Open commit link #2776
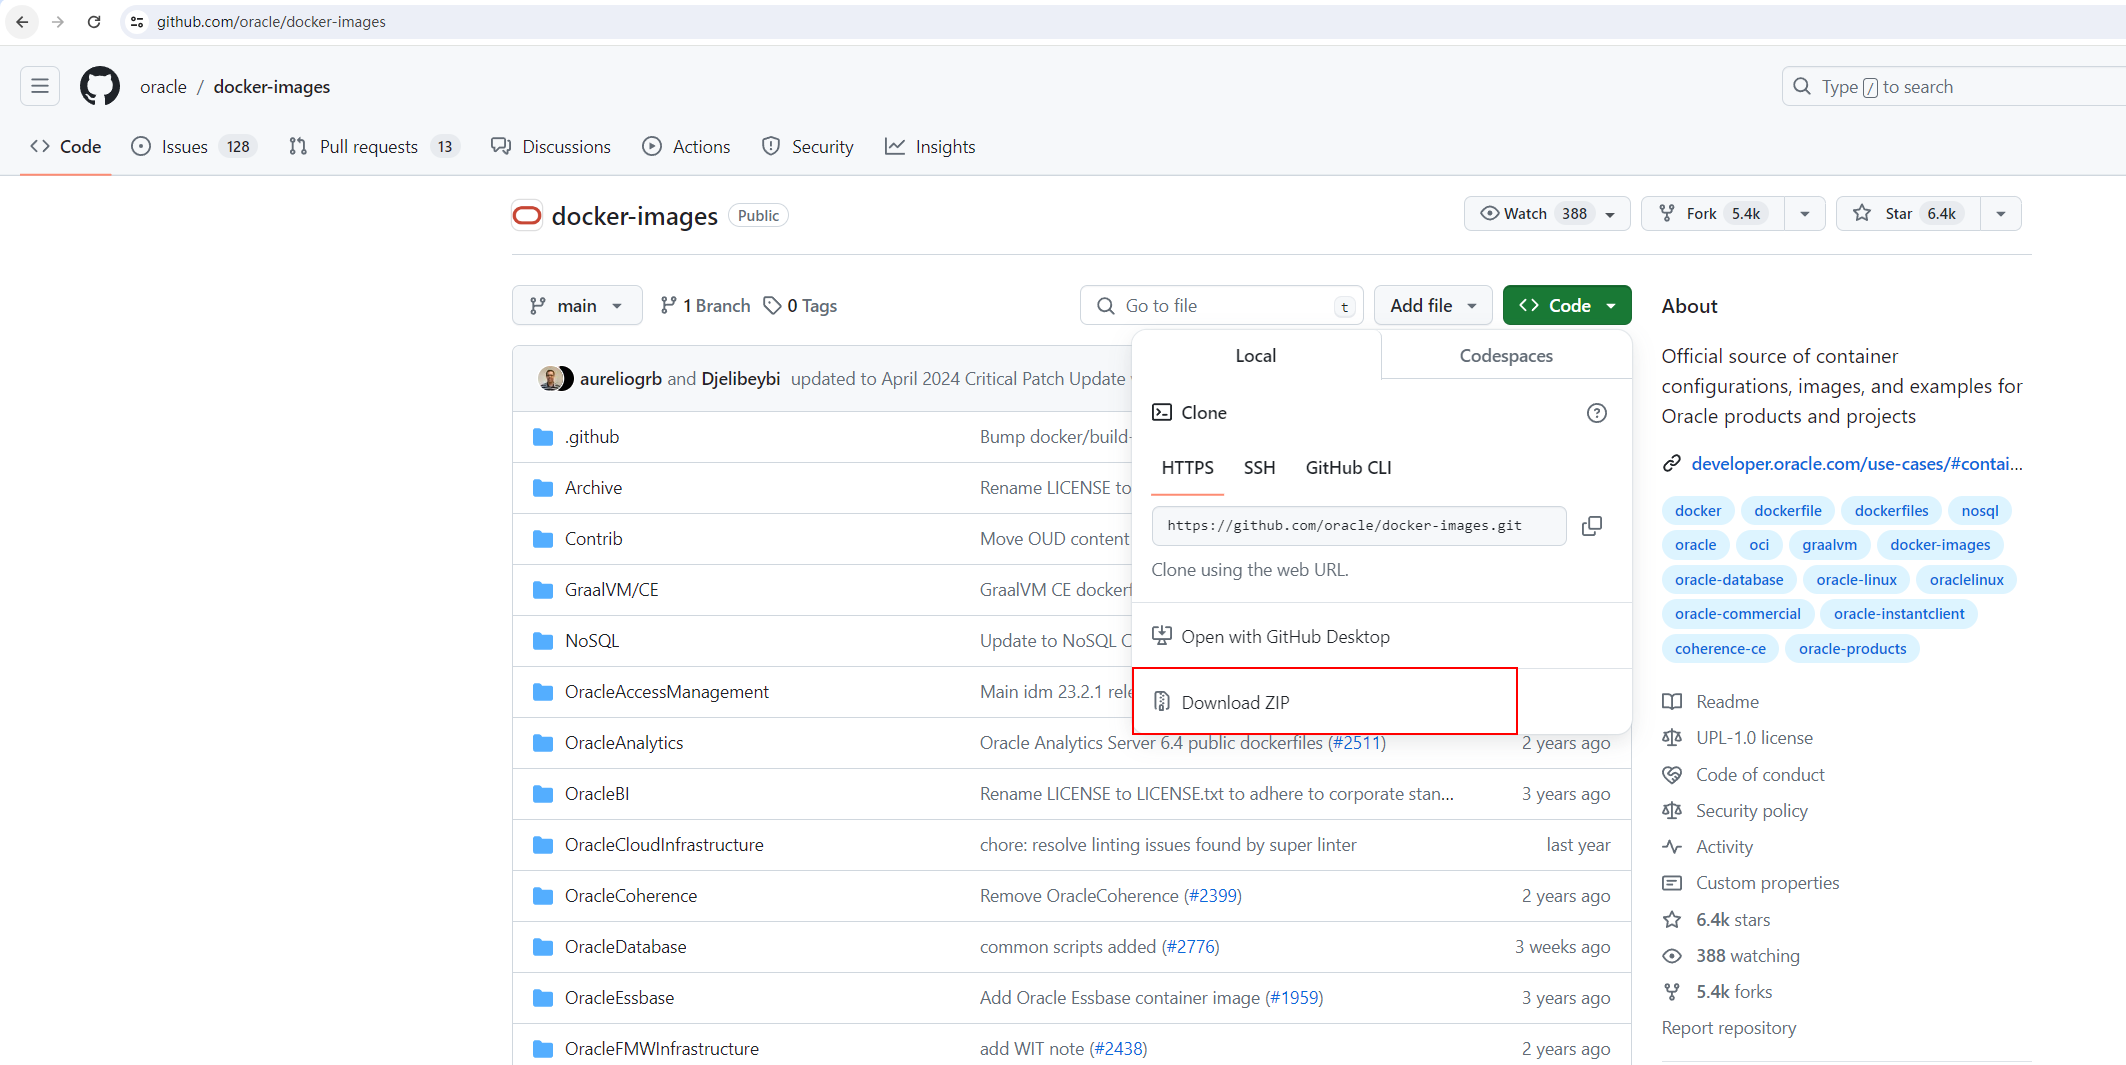Image resolution: width=2126 pixels, height=1065 pixels. click(1190, 947)
